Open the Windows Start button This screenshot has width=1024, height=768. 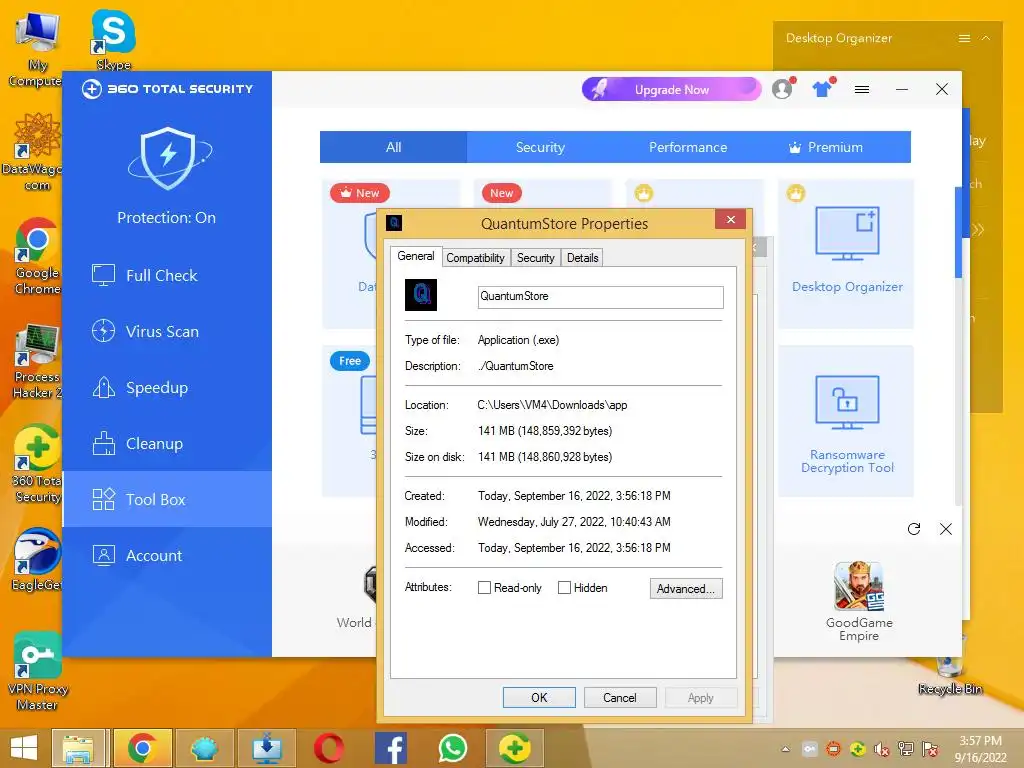click(x=24, y=748)
